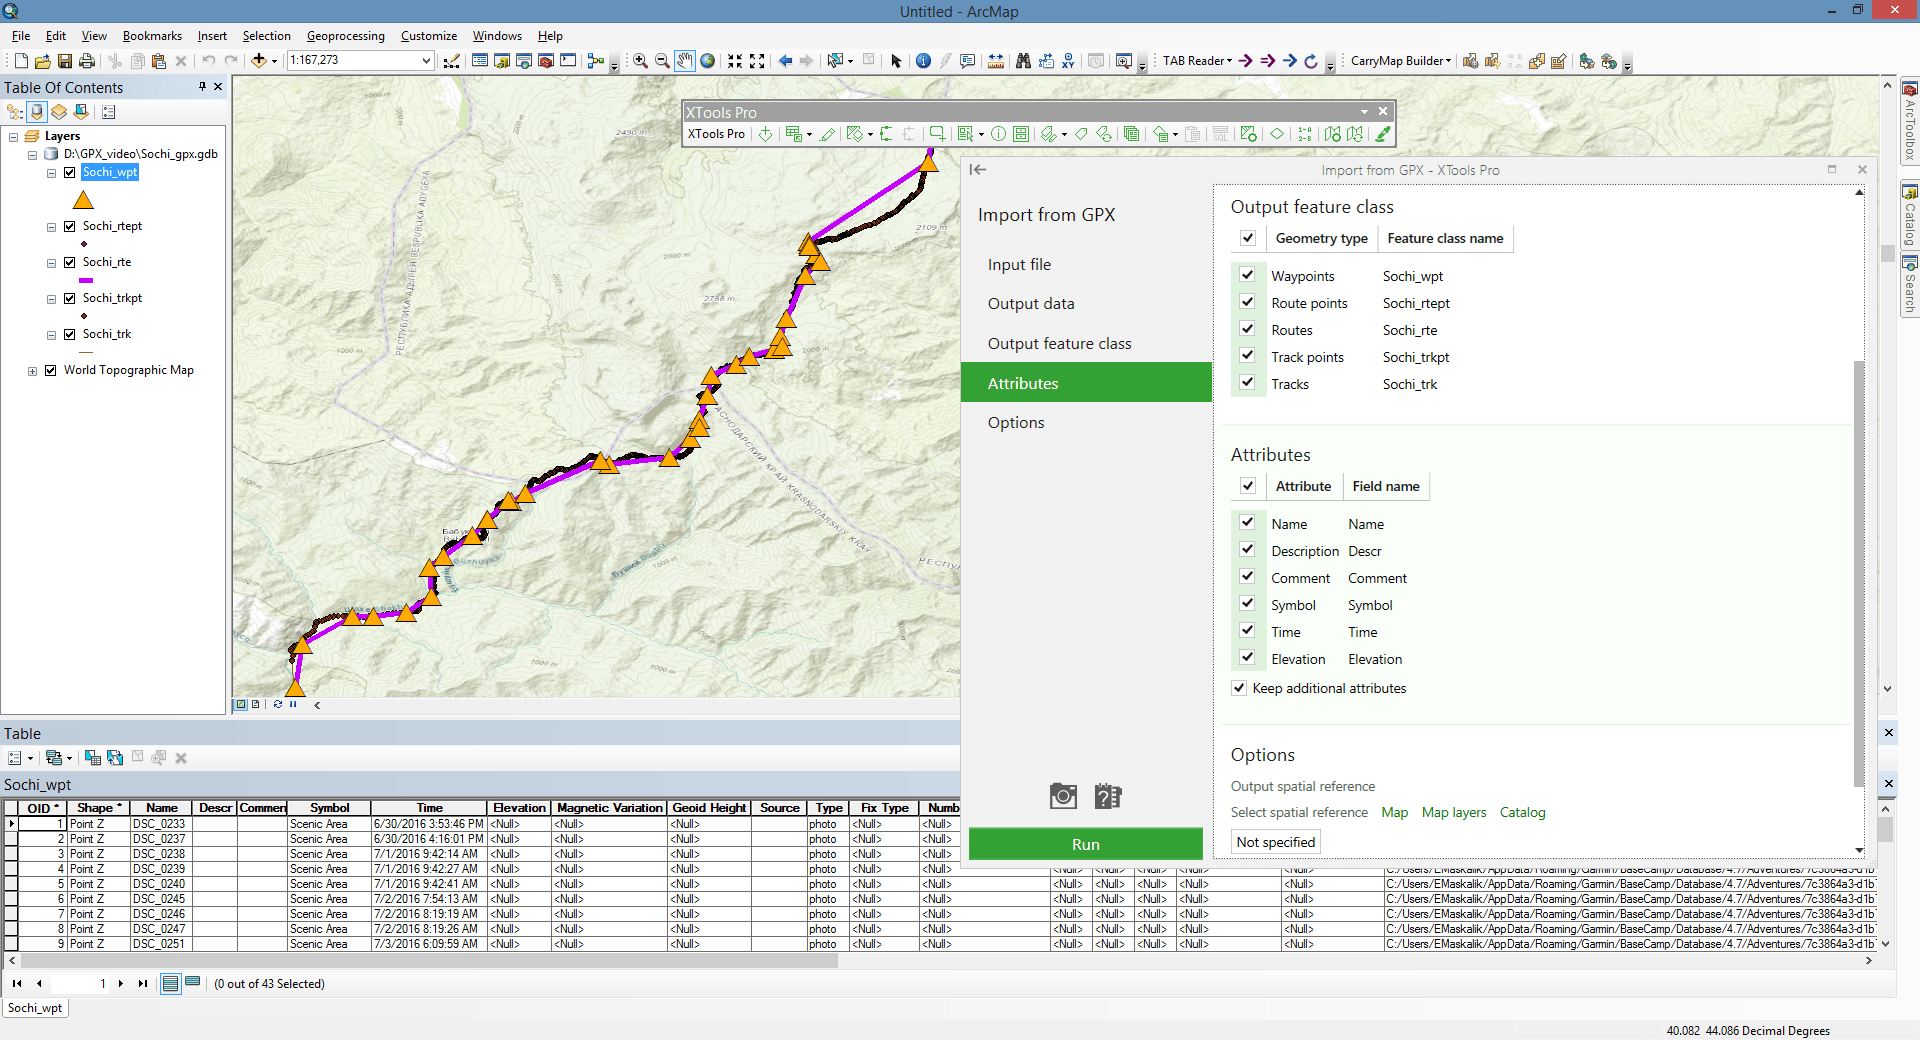Go back to previous extent arrow

[785, 61]
